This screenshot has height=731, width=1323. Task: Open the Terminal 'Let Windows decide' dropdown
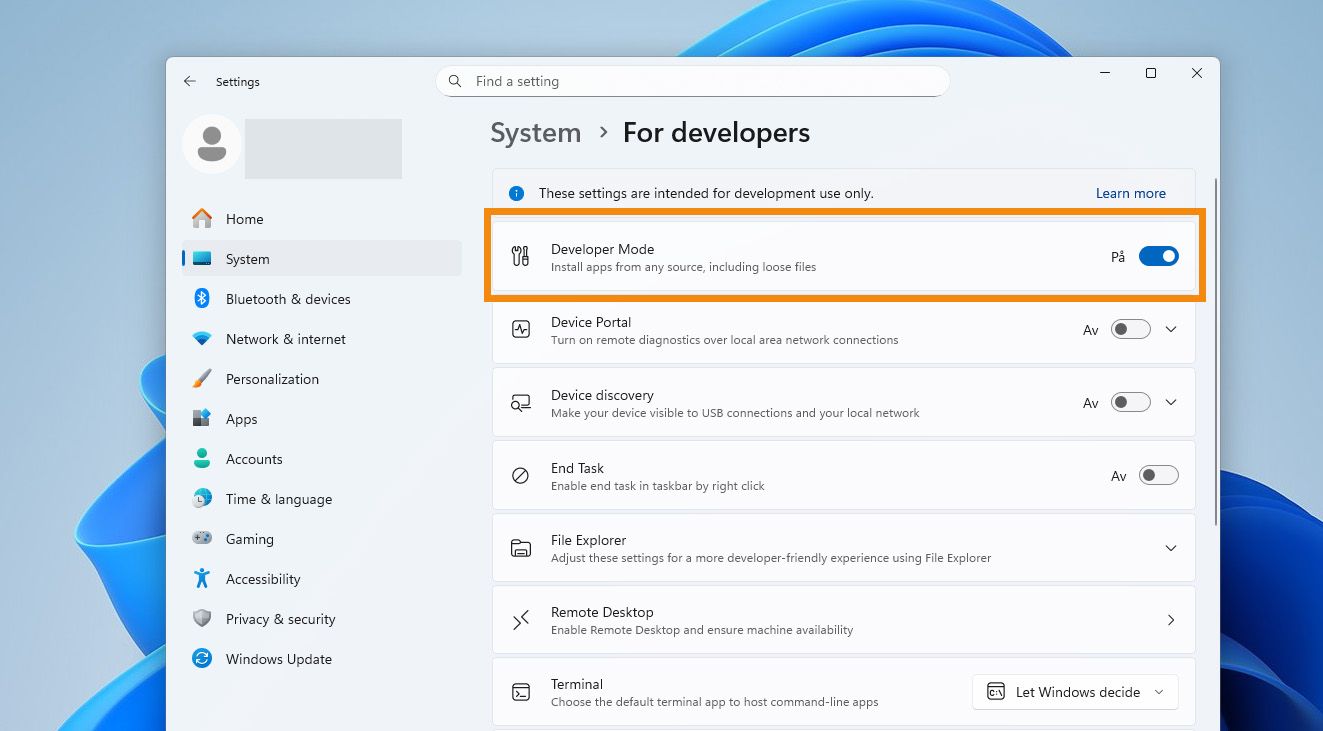click(x=1075, y=692)
